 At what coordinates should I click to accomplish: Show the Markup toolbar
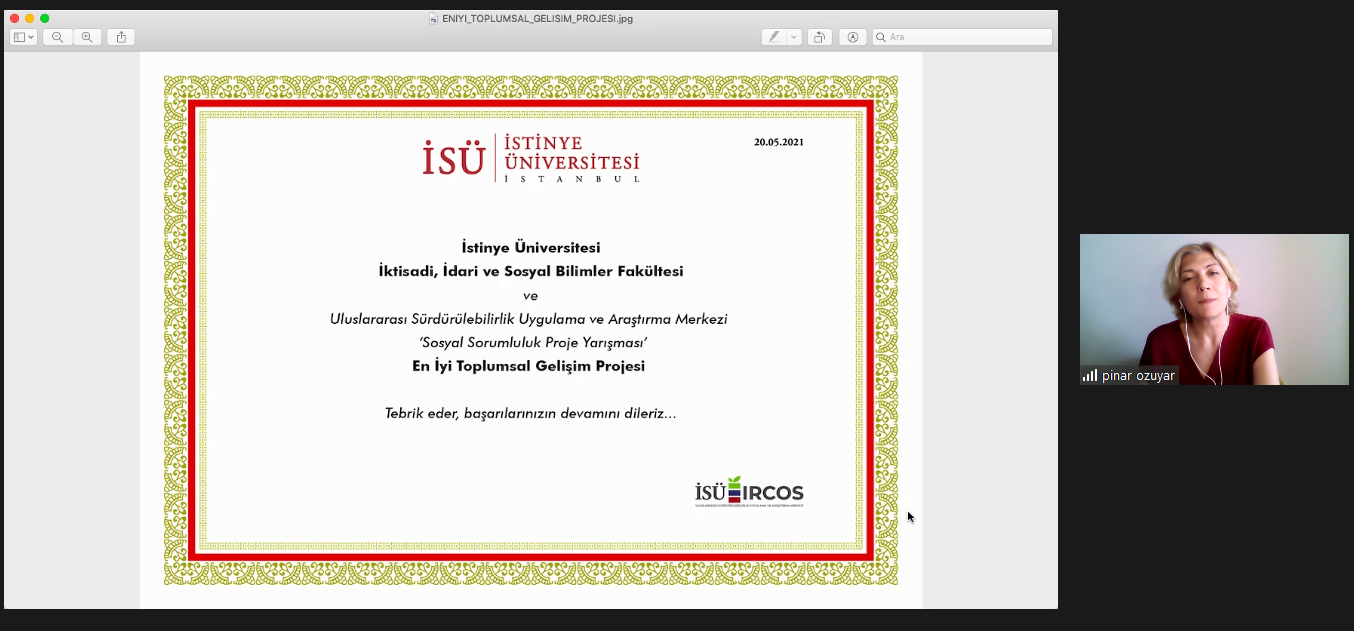pos(853,37)
